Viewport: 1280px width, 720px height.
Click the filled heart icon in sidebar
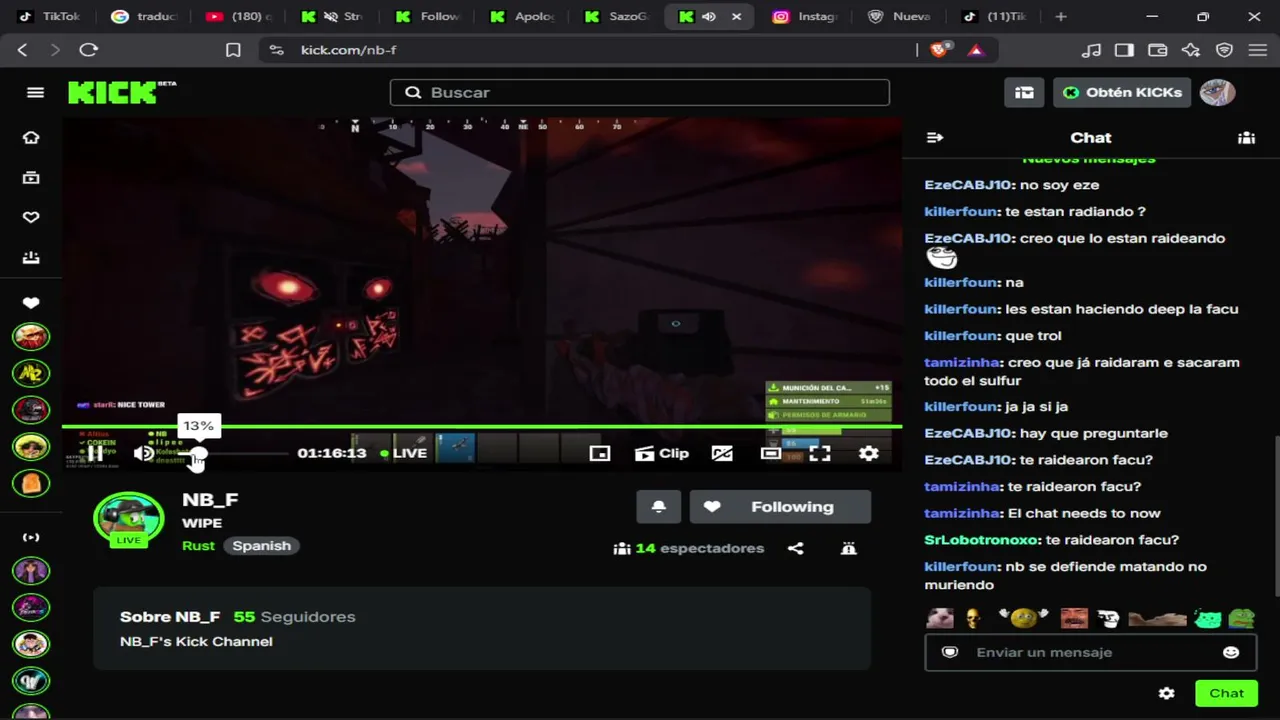31,303
